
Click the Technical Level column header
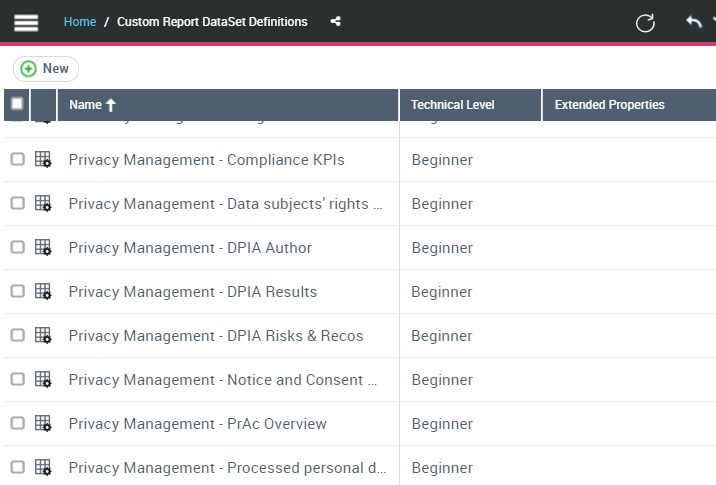[x=452, y=105]
